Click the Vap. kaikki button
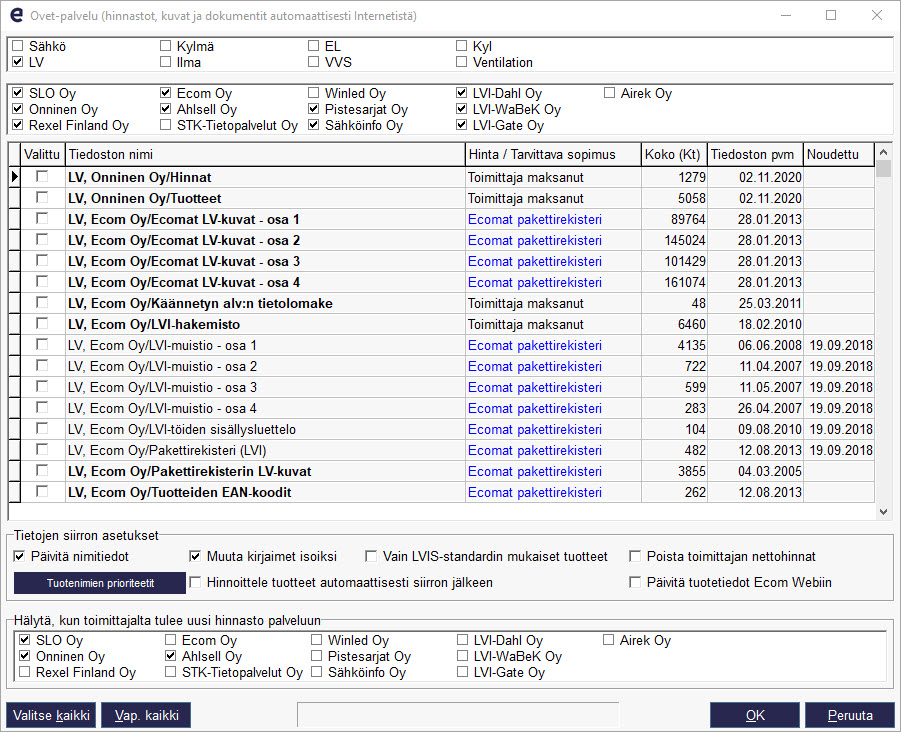 pyautogui.click(x=147, y=715)
